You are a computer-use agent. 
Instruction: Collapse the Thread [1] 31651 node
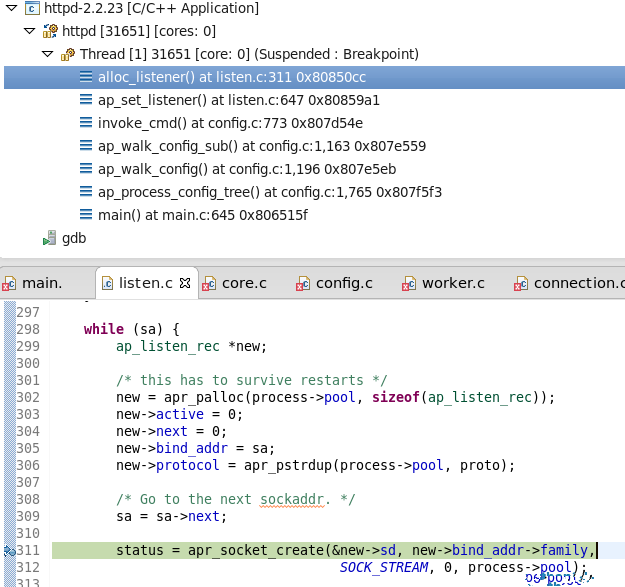[47, 54]
